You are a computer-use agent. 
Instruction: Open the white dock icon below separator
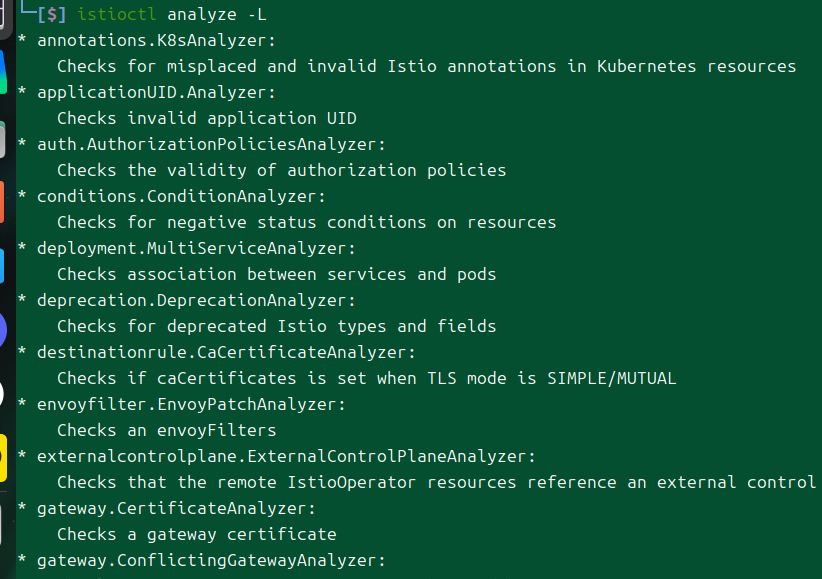click(x=2, y=524)
